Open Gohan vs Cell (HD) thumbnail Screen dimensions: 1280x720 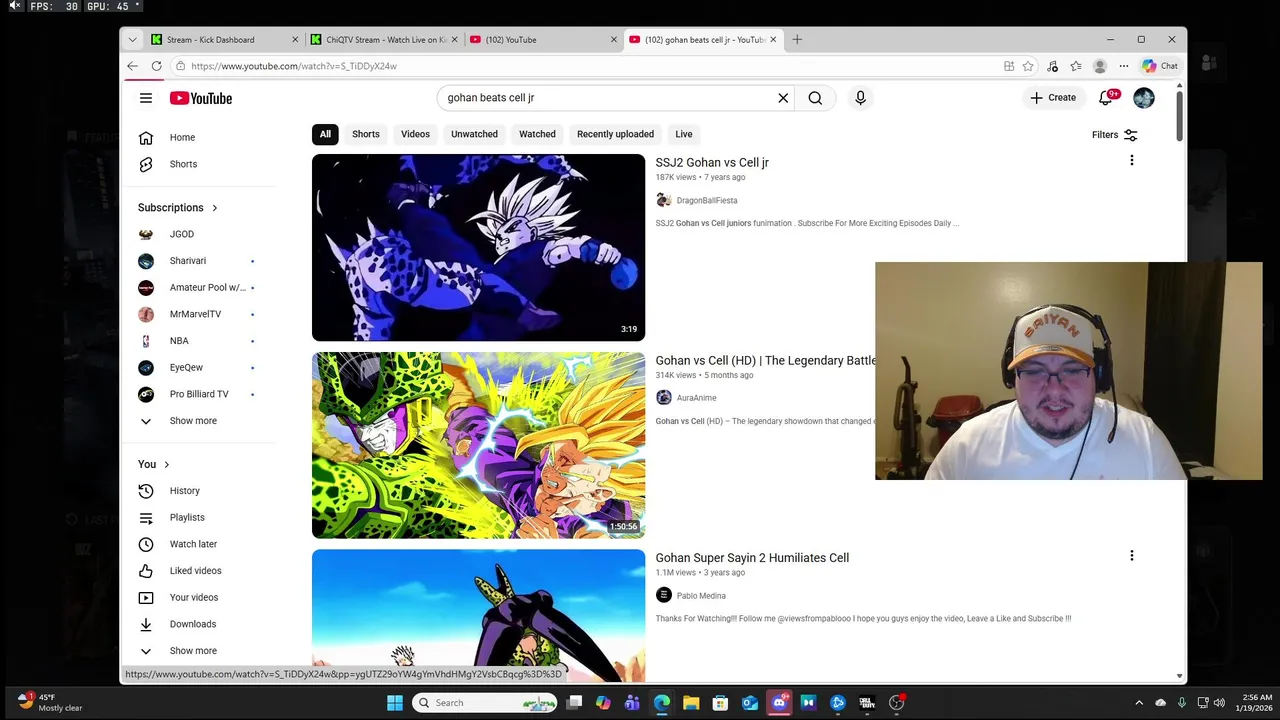coord(478,445)
